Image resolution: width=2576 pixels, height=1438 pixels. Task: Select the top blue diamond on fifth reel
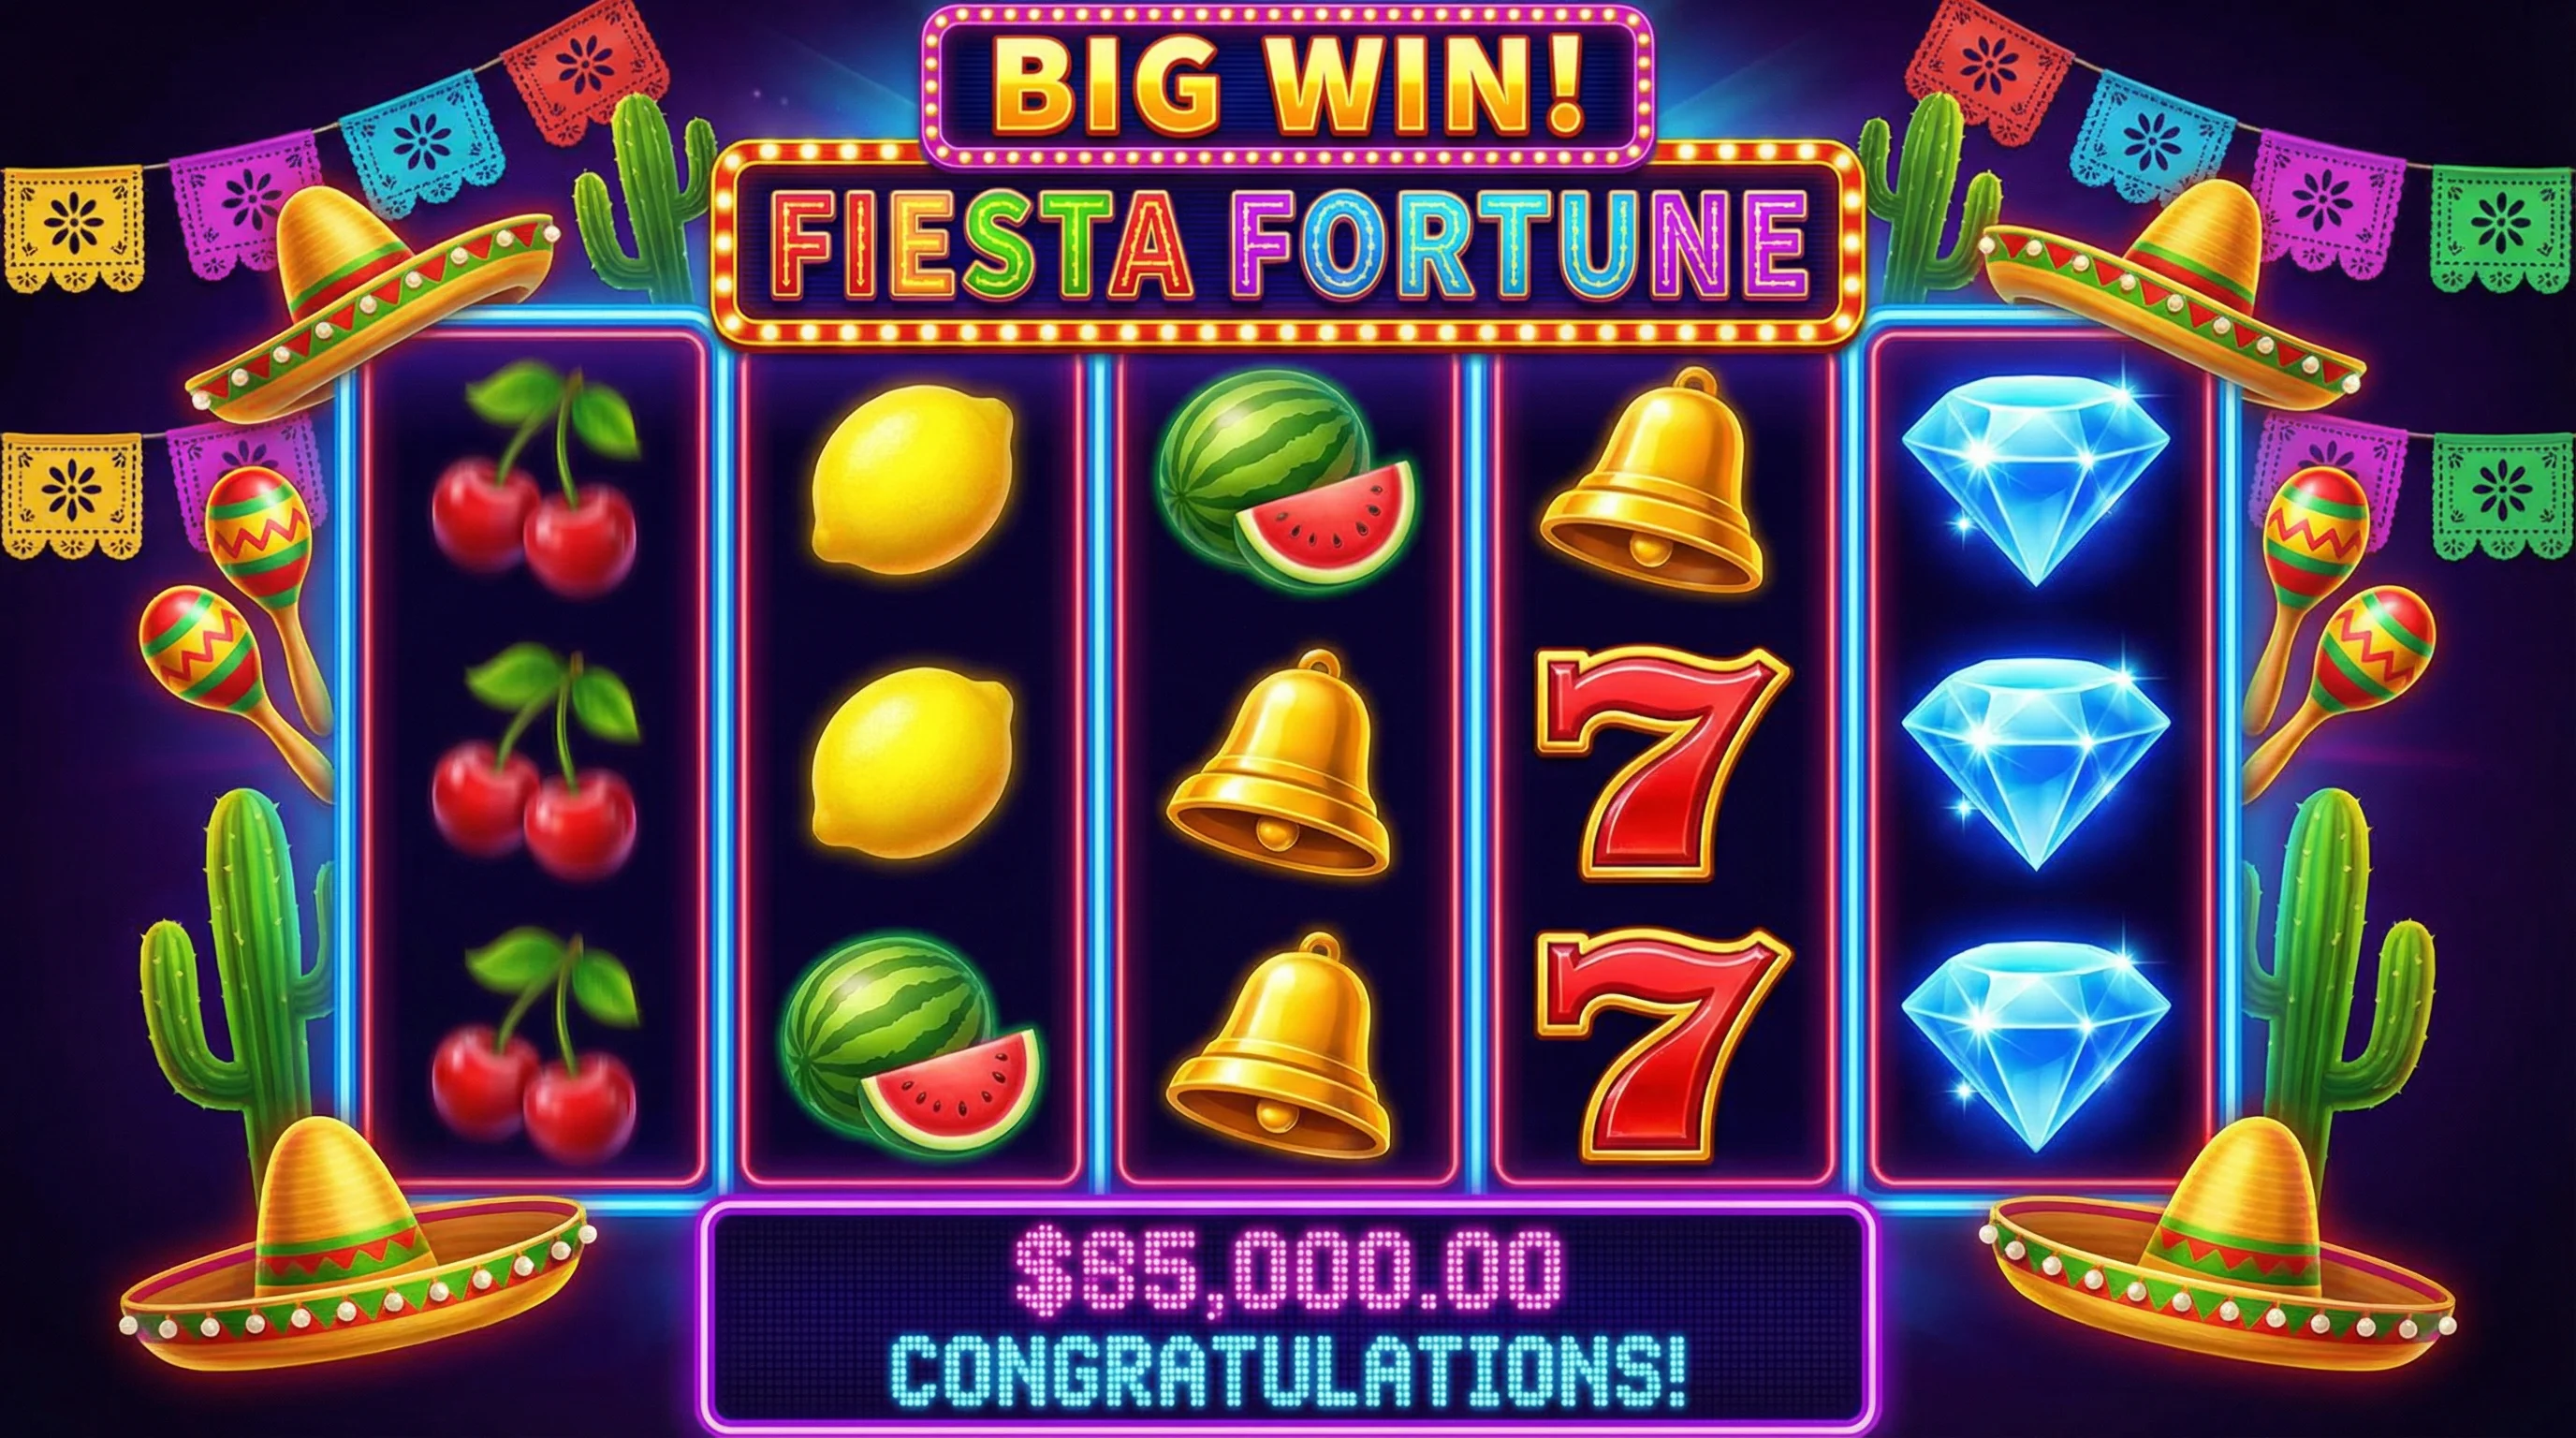2035,480
